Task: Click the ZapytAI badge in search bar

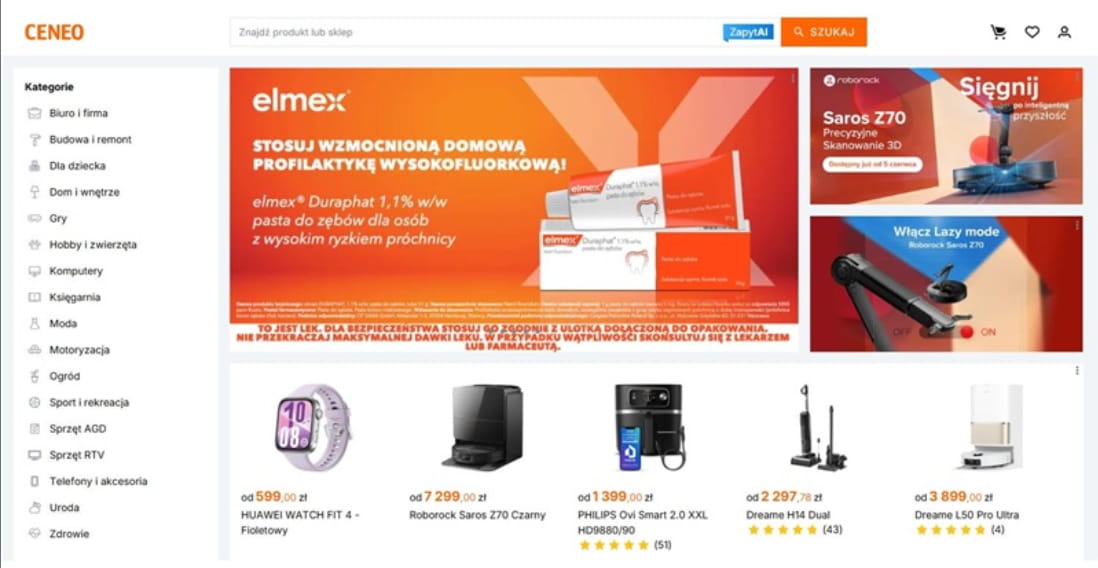Action: tap(749, 32)
